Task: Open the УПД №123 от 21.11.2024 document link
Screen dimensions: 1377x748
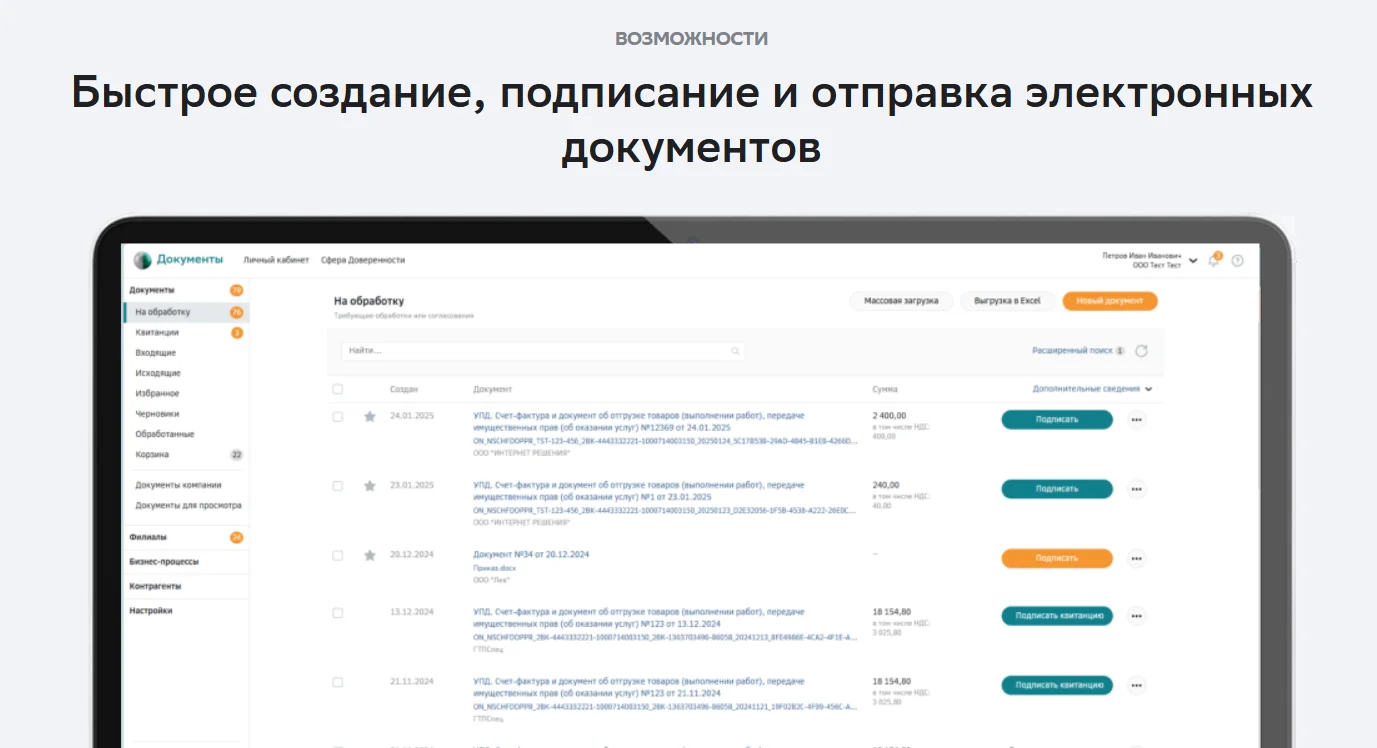Action: 639,687
